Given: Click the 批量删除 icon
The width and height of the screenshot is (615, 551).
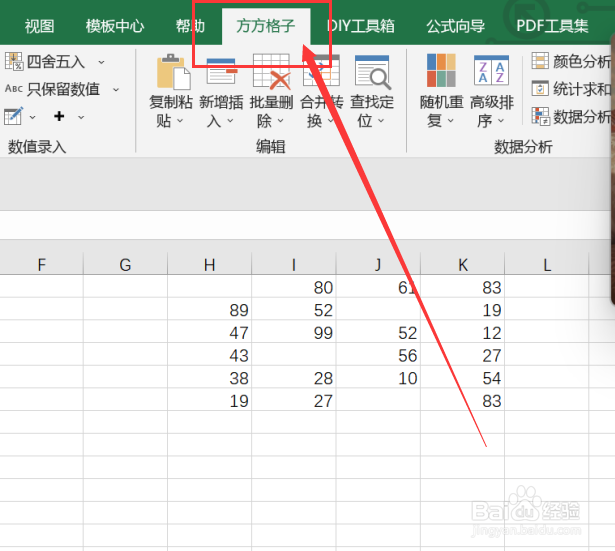Looking at the screenshot, I should click(271, 71).
